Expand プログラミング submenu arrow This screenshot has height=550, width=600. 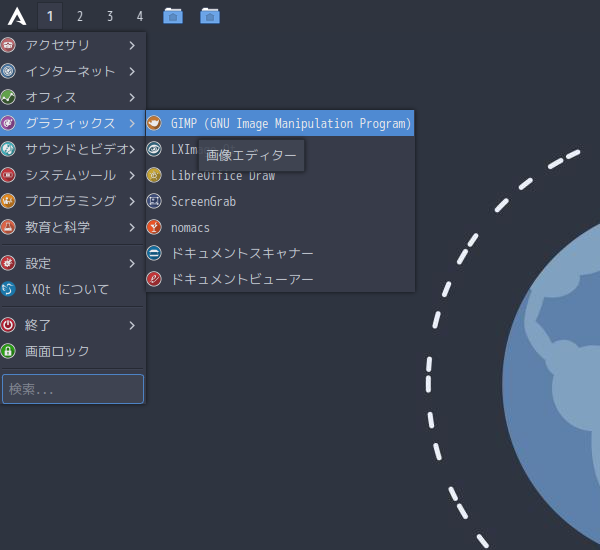(x=132, y=201)
